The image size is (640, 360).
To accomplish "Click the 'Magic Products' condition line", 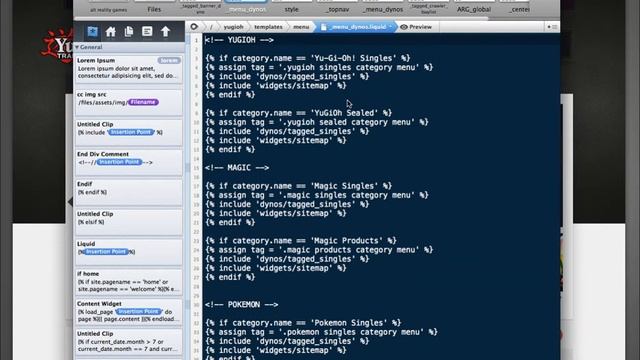I will (301, 241).
